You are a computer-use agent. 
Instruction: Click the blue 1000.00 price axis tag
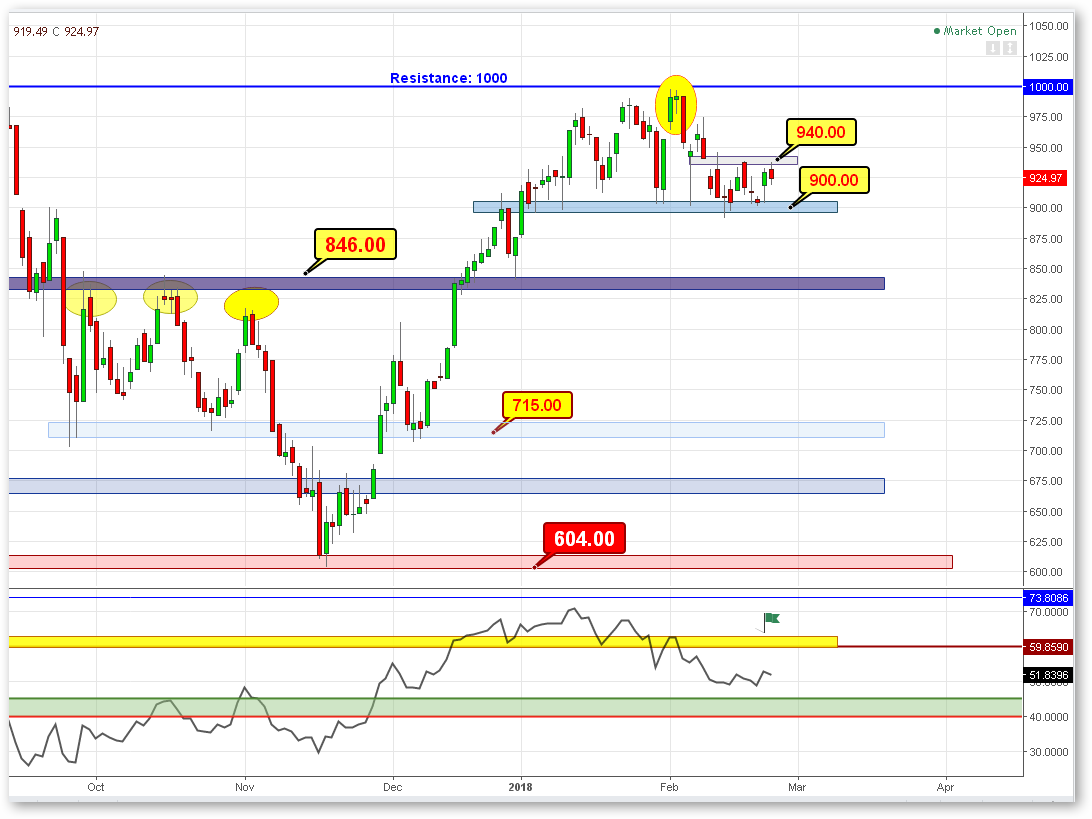tap(1049, 87)
